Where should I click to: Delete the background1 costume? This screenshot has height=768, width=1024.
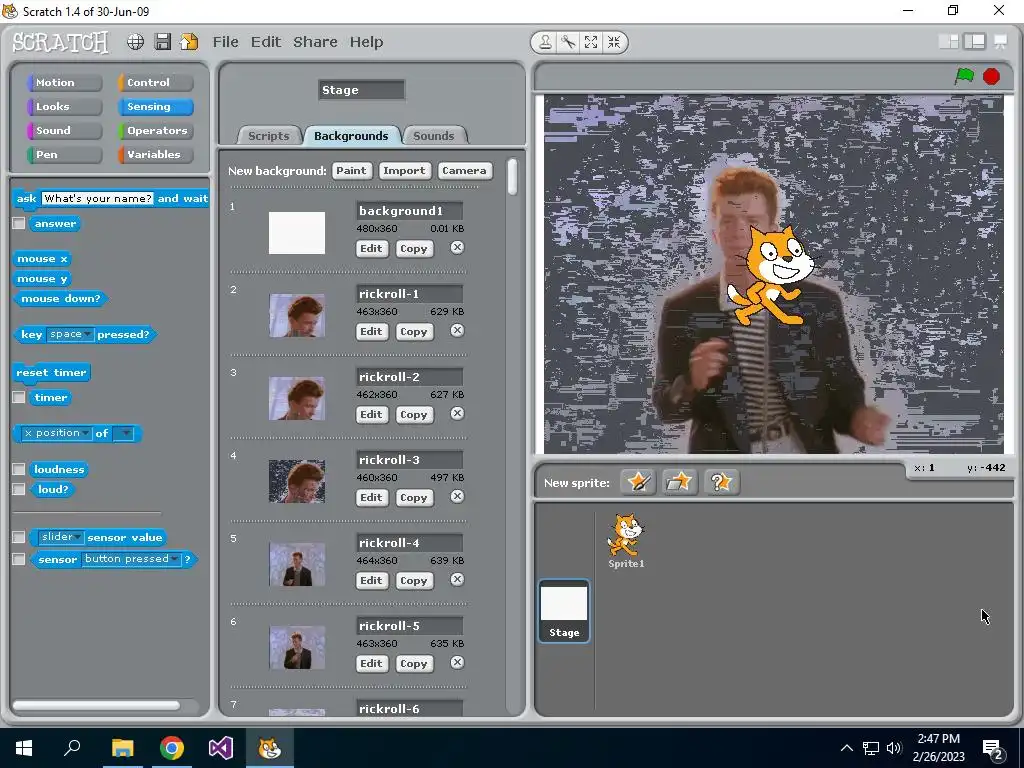(x=457, y=248)
